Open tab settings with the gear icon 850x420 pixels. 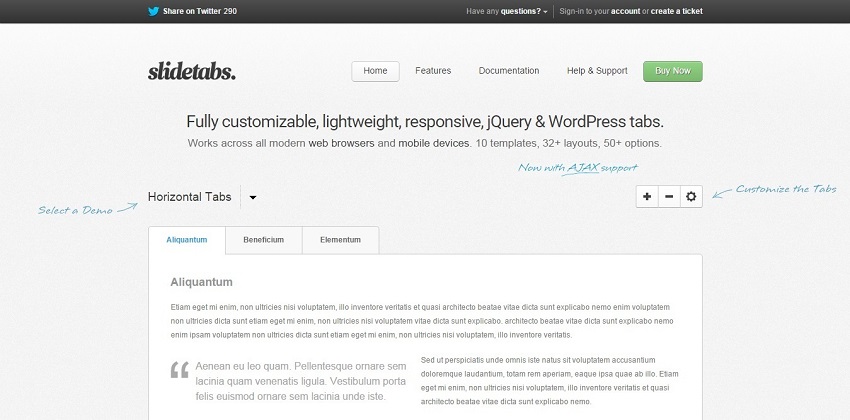point(691,197)
